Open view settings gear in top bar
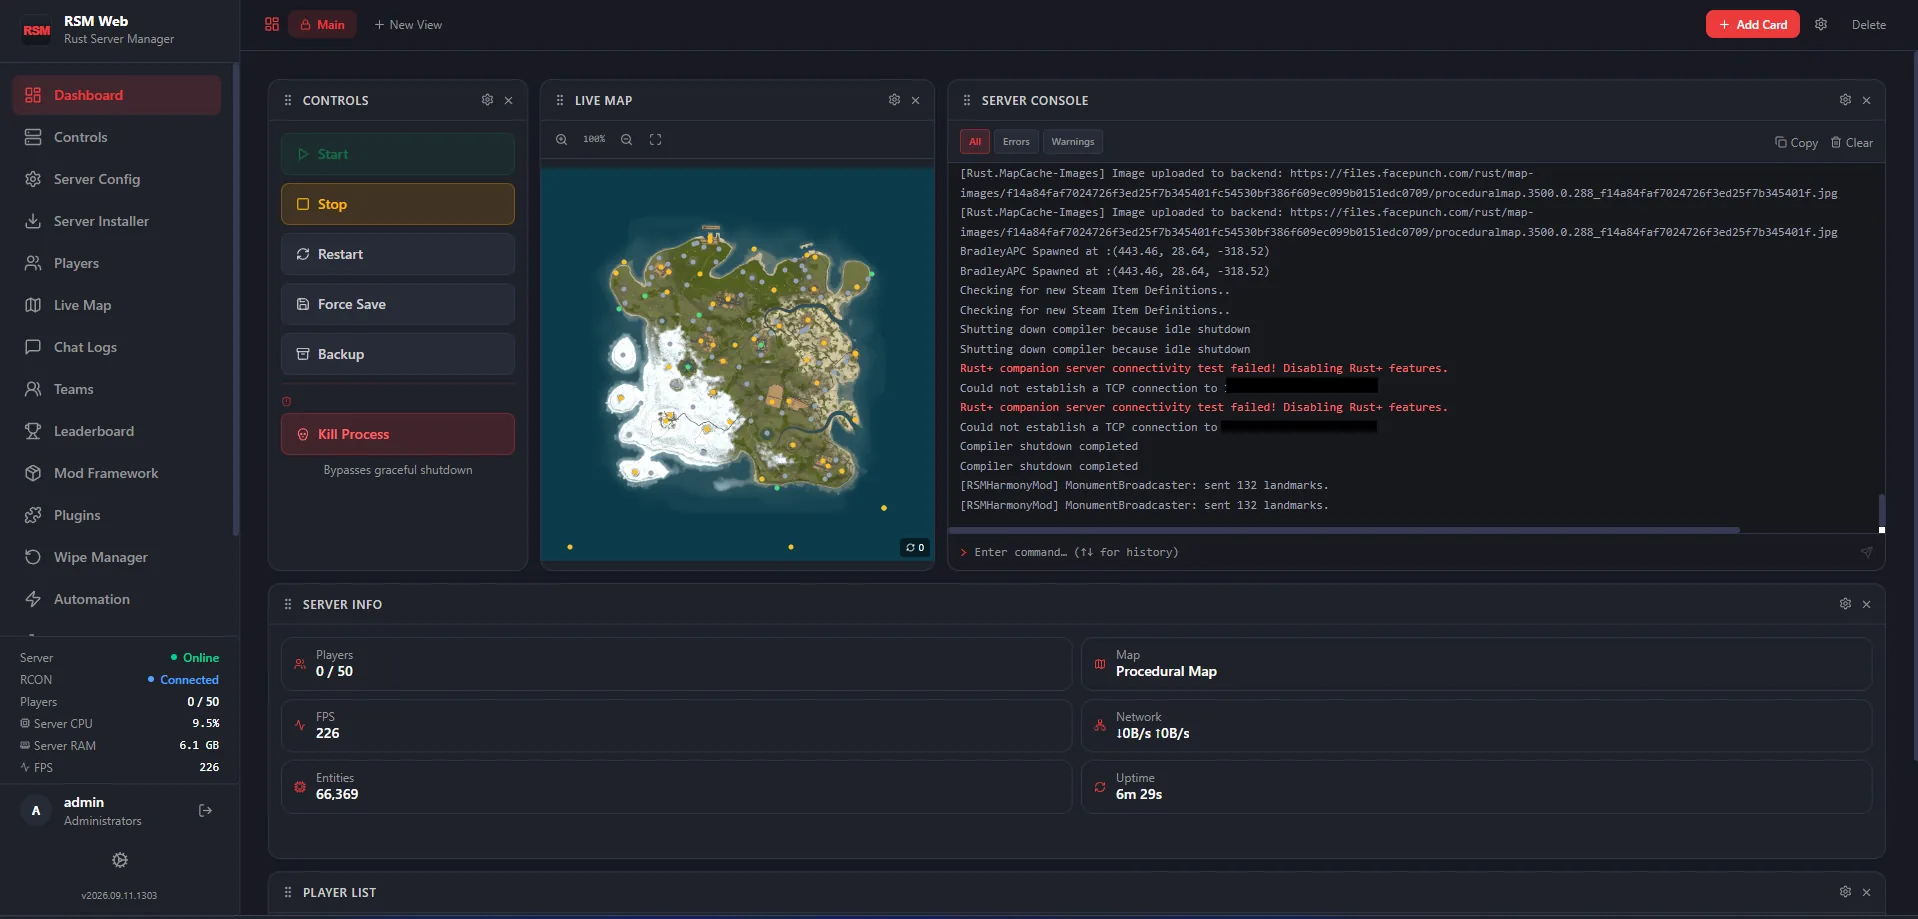The image size is (1918, 919). pyautogui.click(x=1821, y=24)
